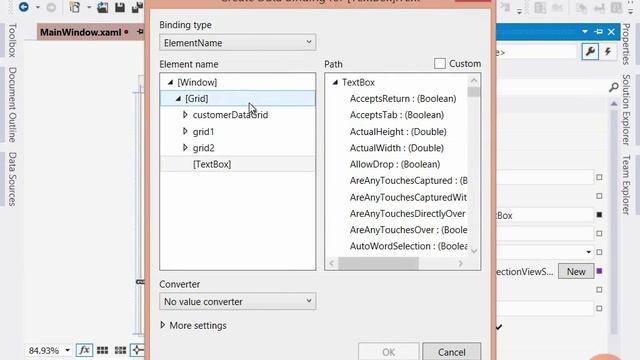640x360 pixels.
Task: Click the search magnifier in Properties panel
Action: [x=613, y=87]
